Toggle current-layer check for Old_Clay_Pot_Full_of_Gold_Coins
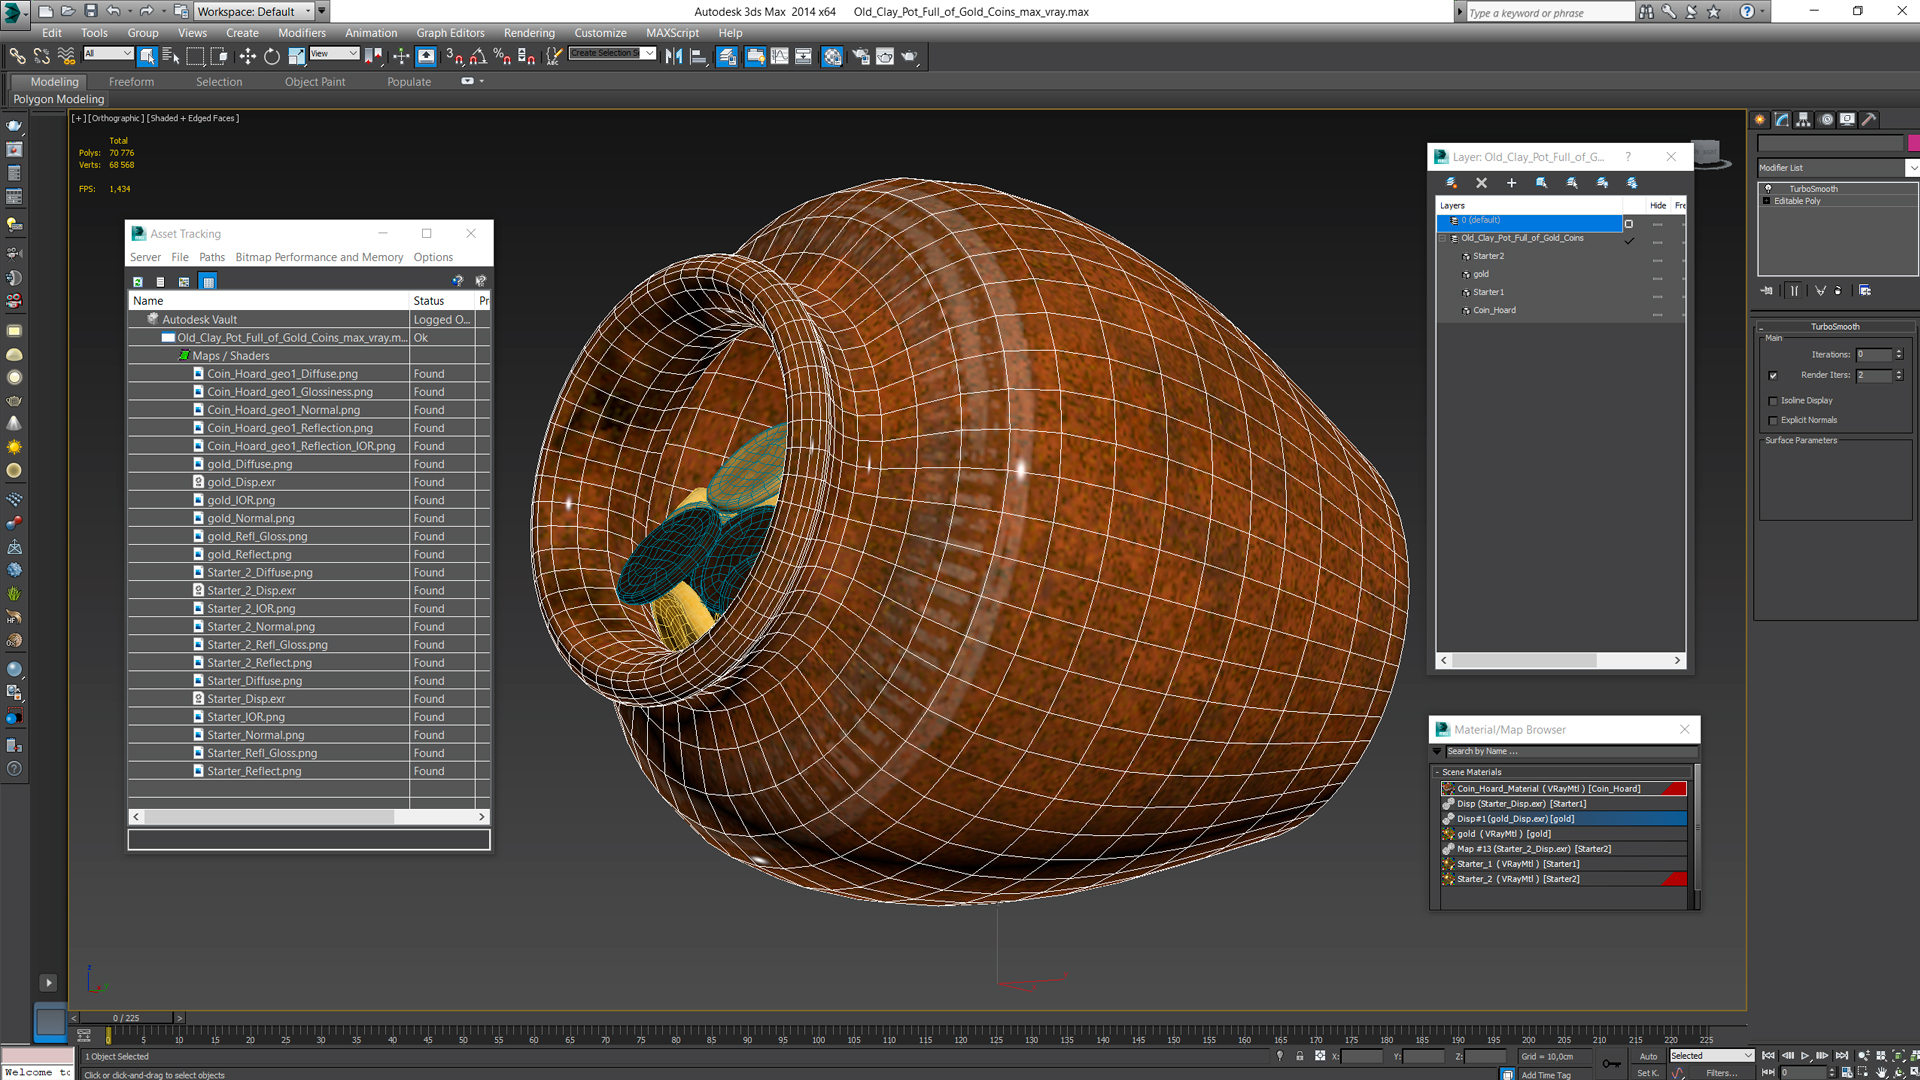 tap(1629, 239)
